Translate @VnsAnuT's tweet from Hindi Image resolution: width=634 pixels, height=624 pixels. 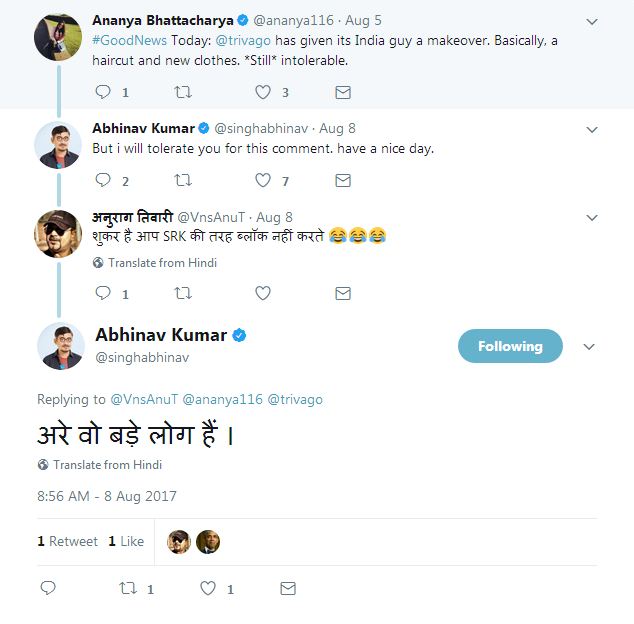pyautogui.click(x=162, y=263)
